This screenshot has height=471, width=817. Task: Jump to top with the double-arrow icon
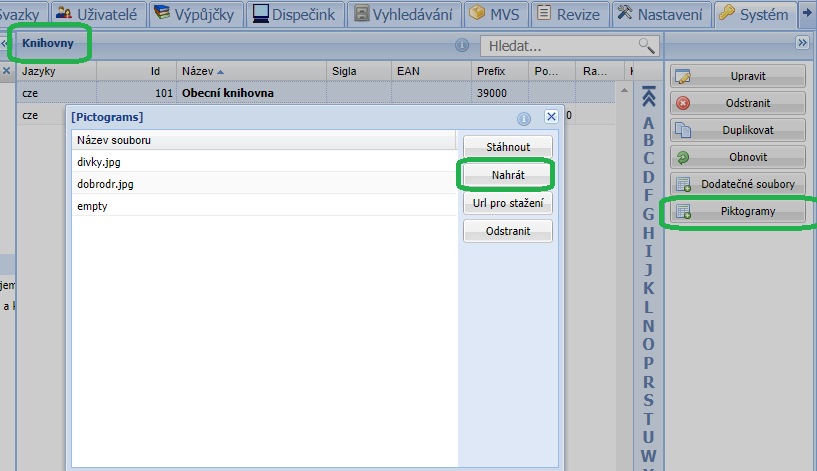tap(648, 97)
